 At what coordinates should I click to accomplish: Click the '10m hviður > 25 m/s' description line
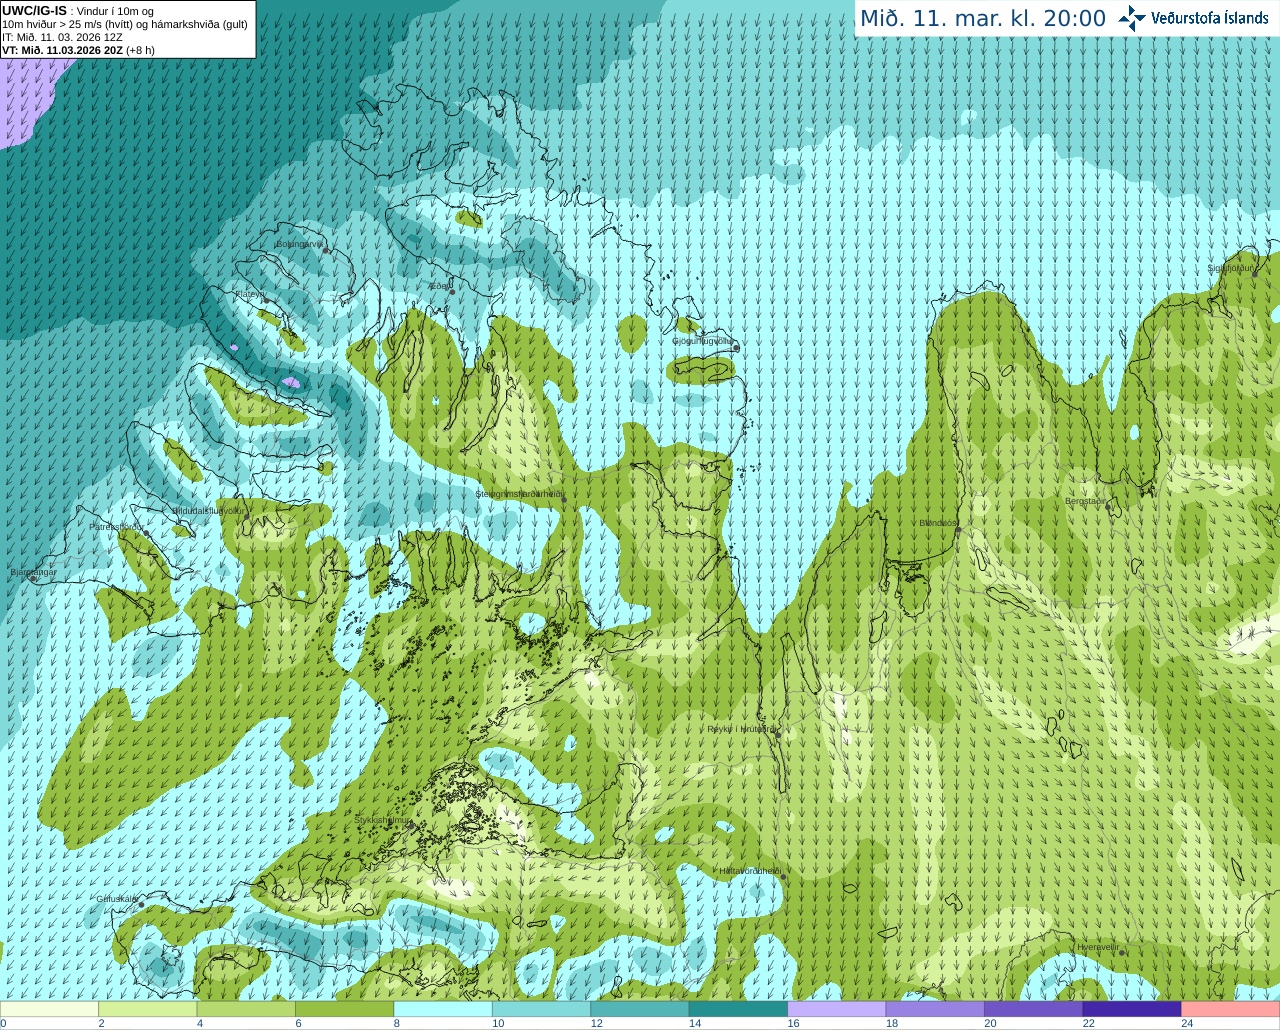coord(125,24)
